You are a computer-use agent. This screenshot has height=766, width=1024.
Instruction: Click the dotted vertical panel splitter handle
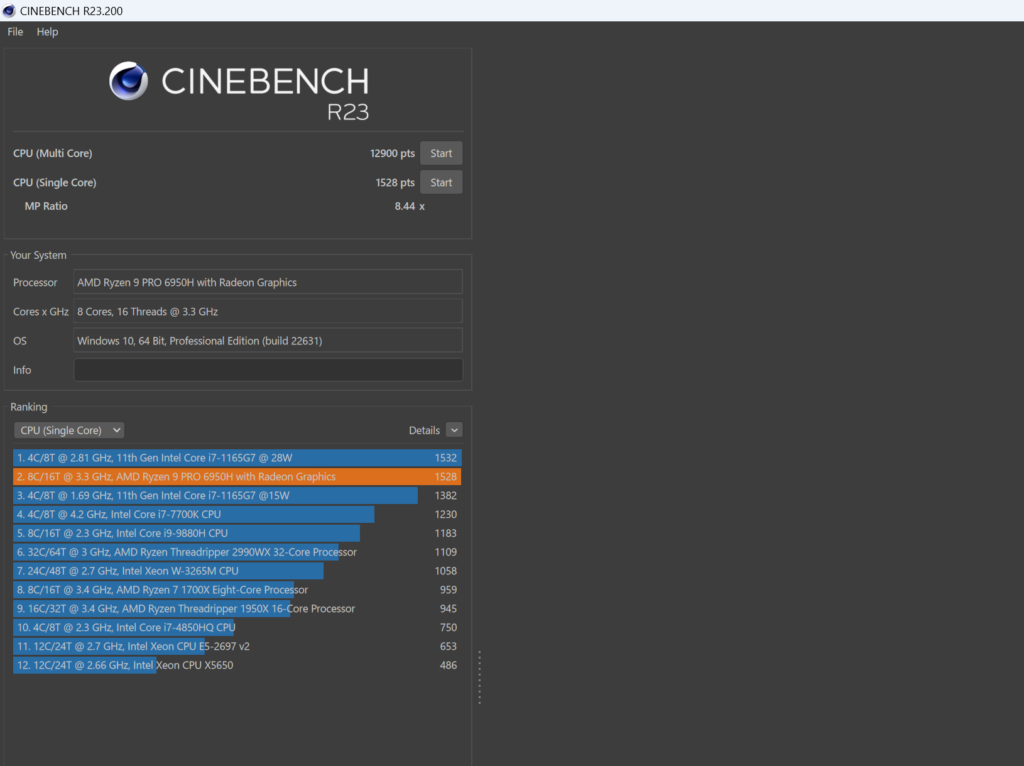point(479,677)
